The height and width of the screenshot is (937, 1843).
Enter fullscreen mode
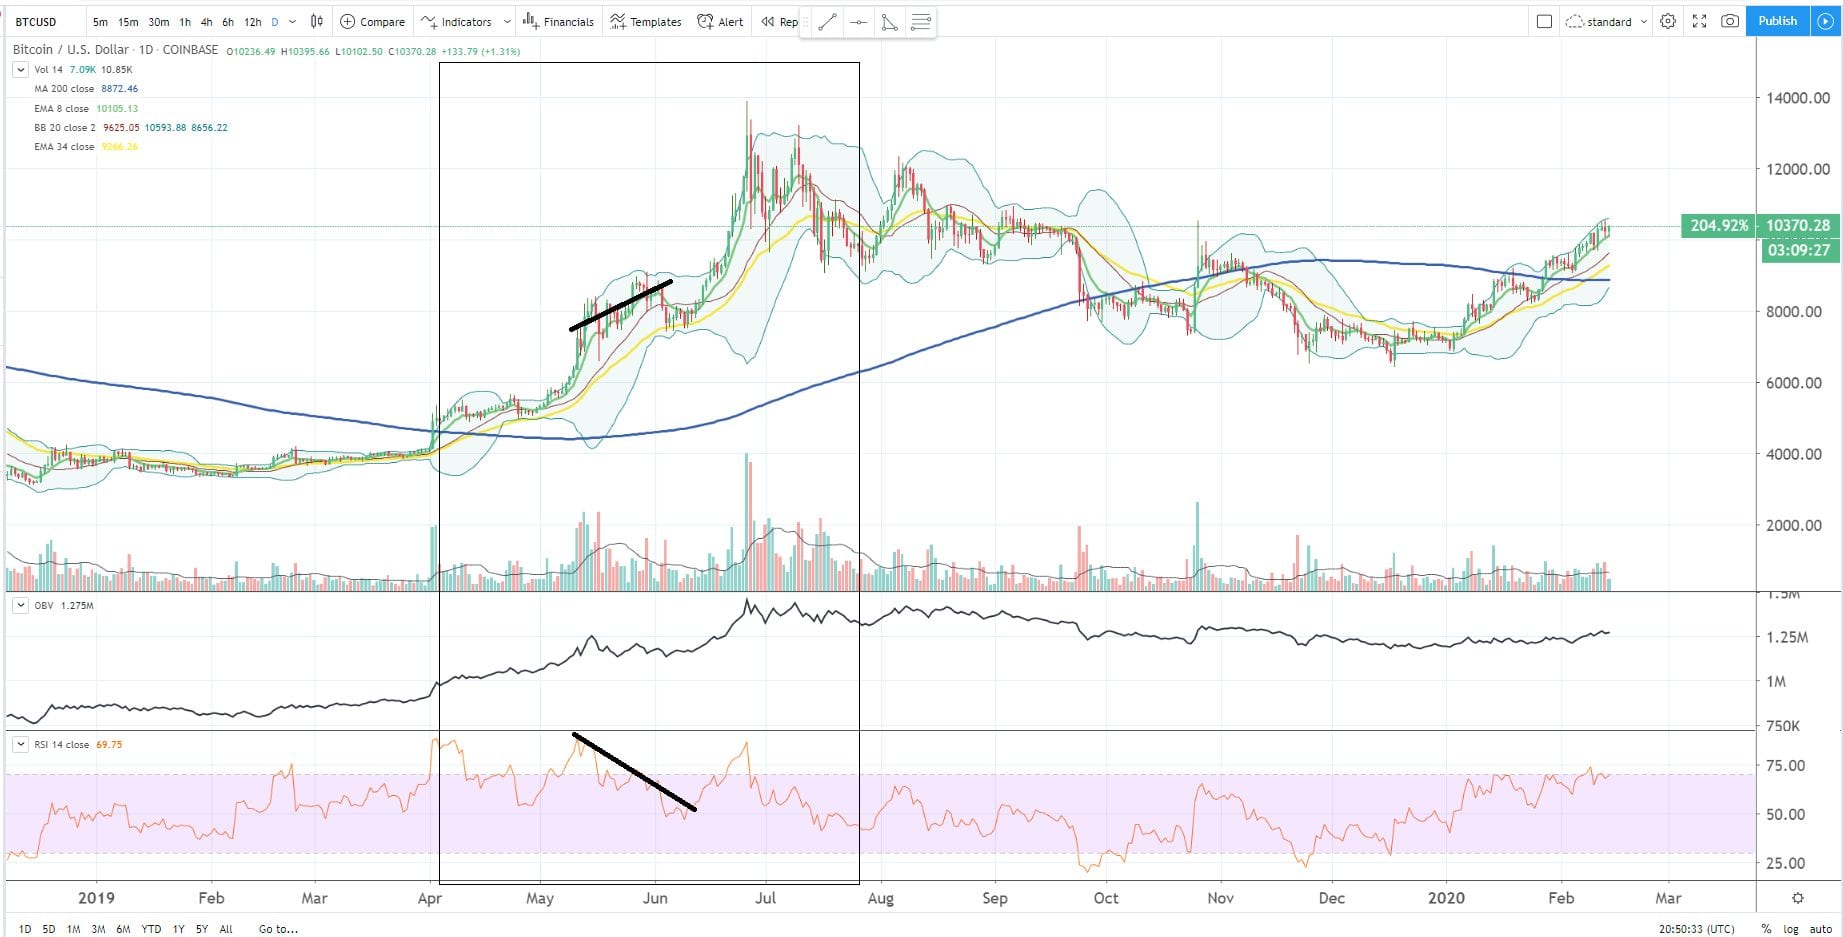point(1699,21)
